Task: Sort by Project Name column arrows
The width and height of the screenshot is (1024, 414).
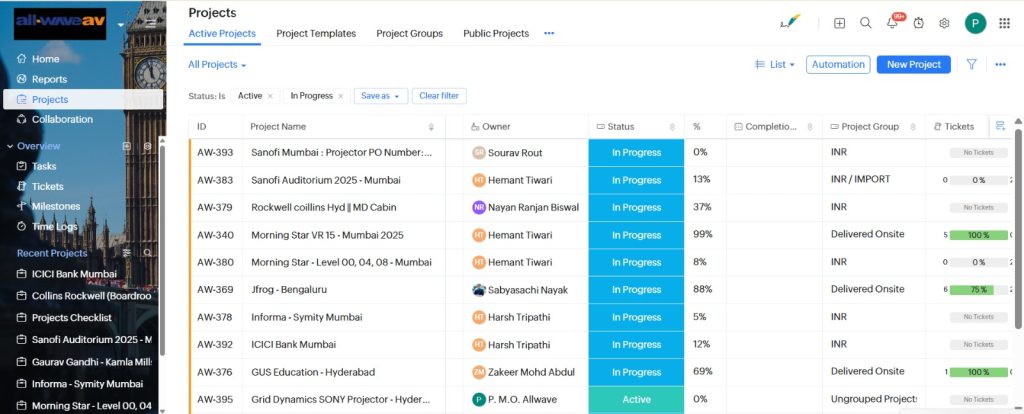Action: [431, 127]
